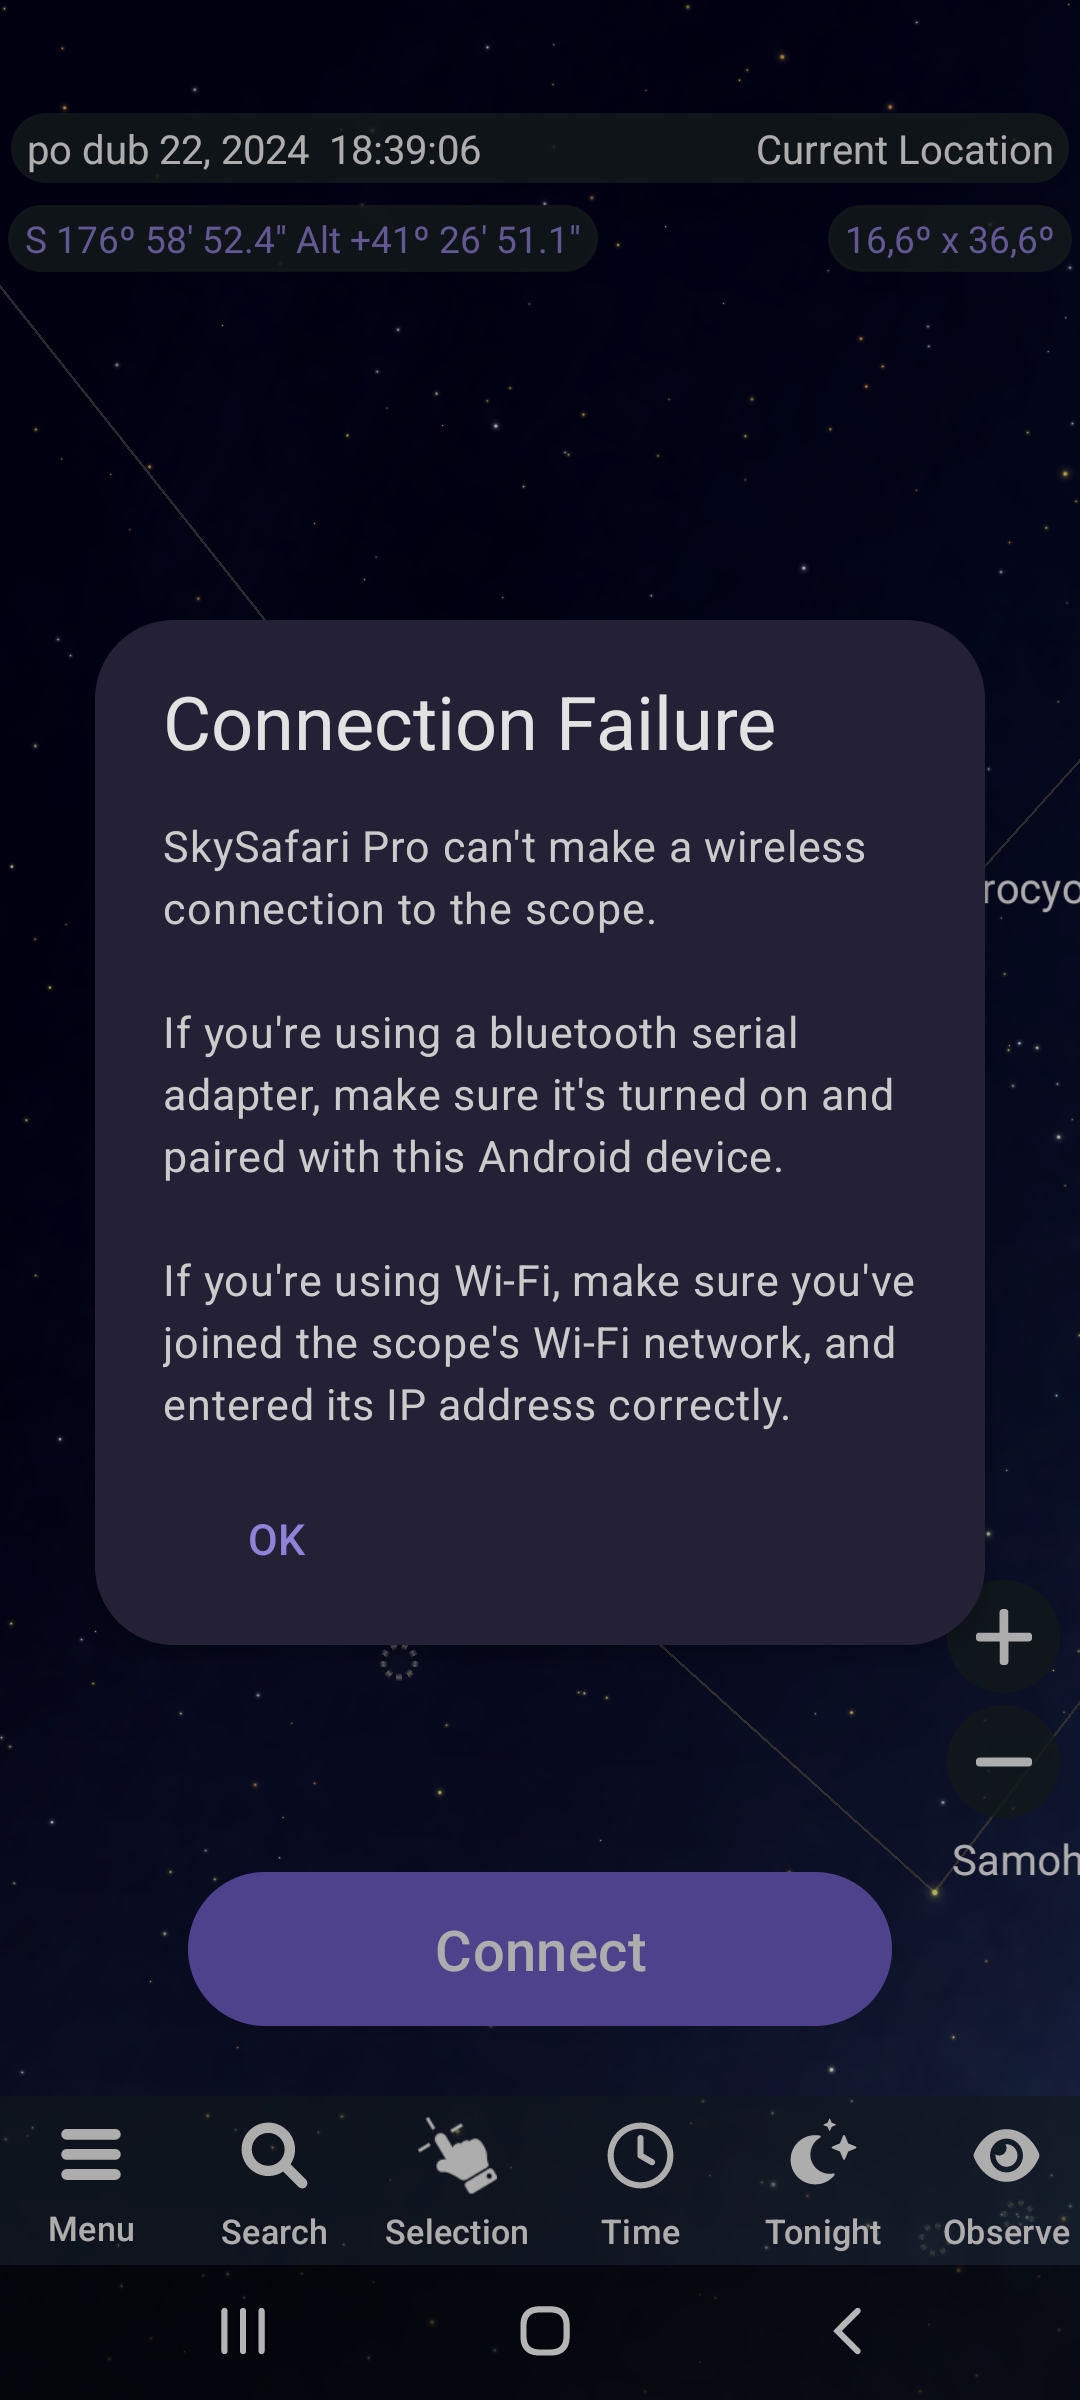Dismiss the Connection Failure dialog with OK
This screenshot has width=1080, height=2400.
click(277, 1540)
